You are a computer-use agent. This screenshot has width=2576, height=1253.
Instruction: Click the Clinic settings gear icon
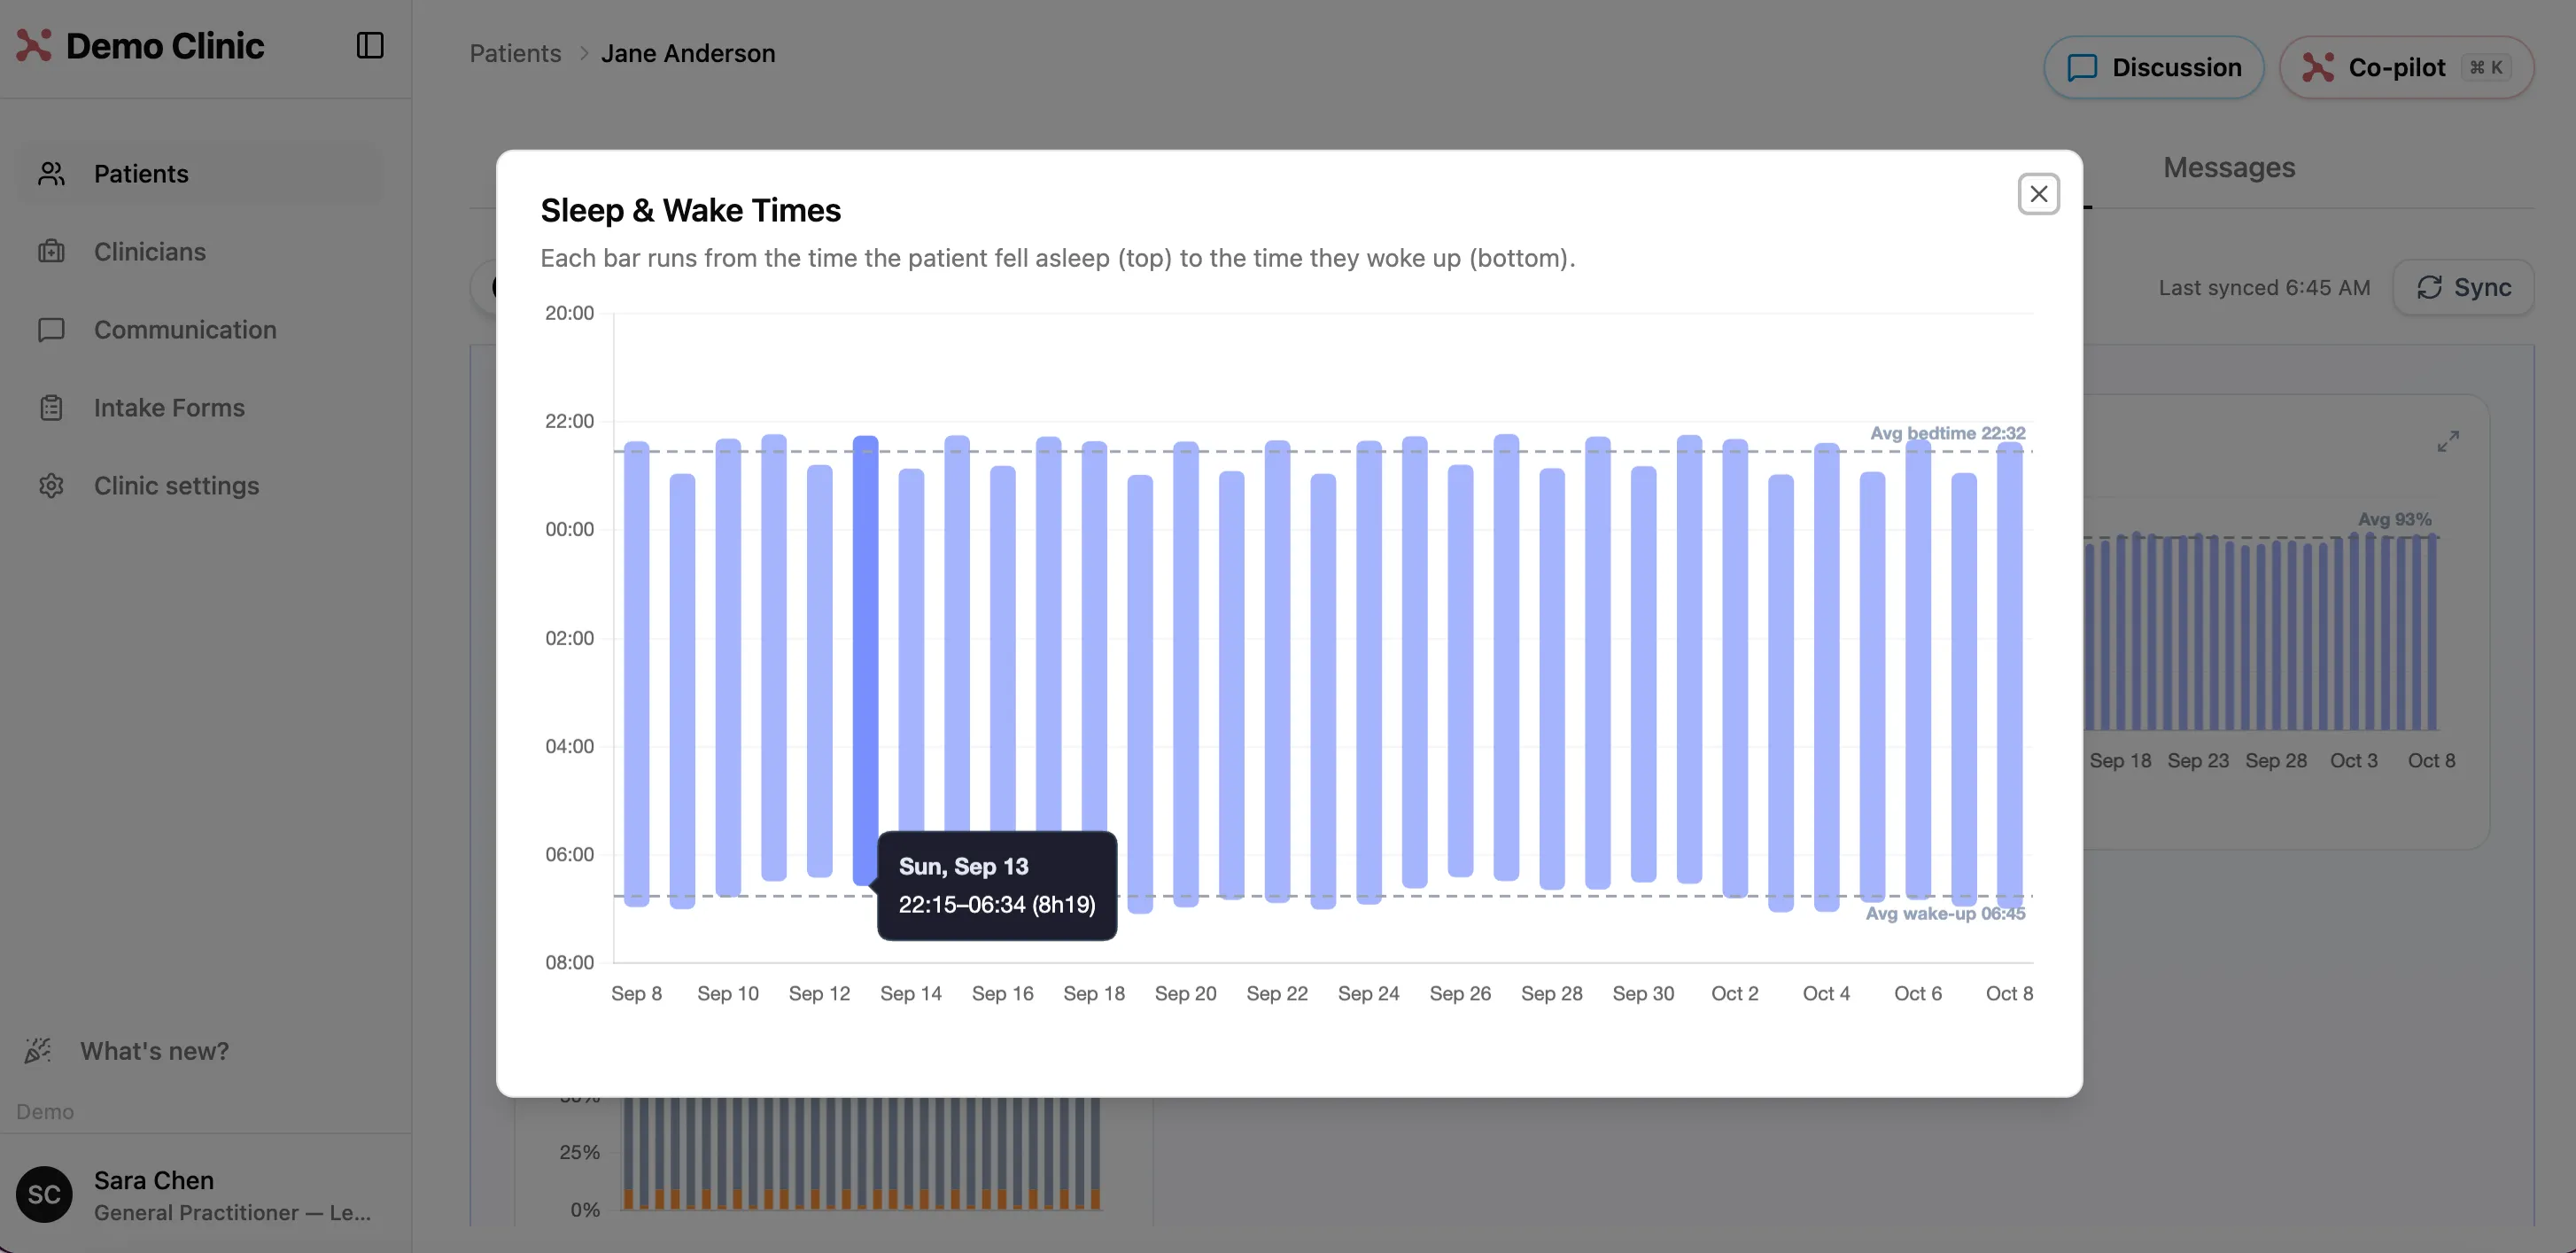click(51, 486)
